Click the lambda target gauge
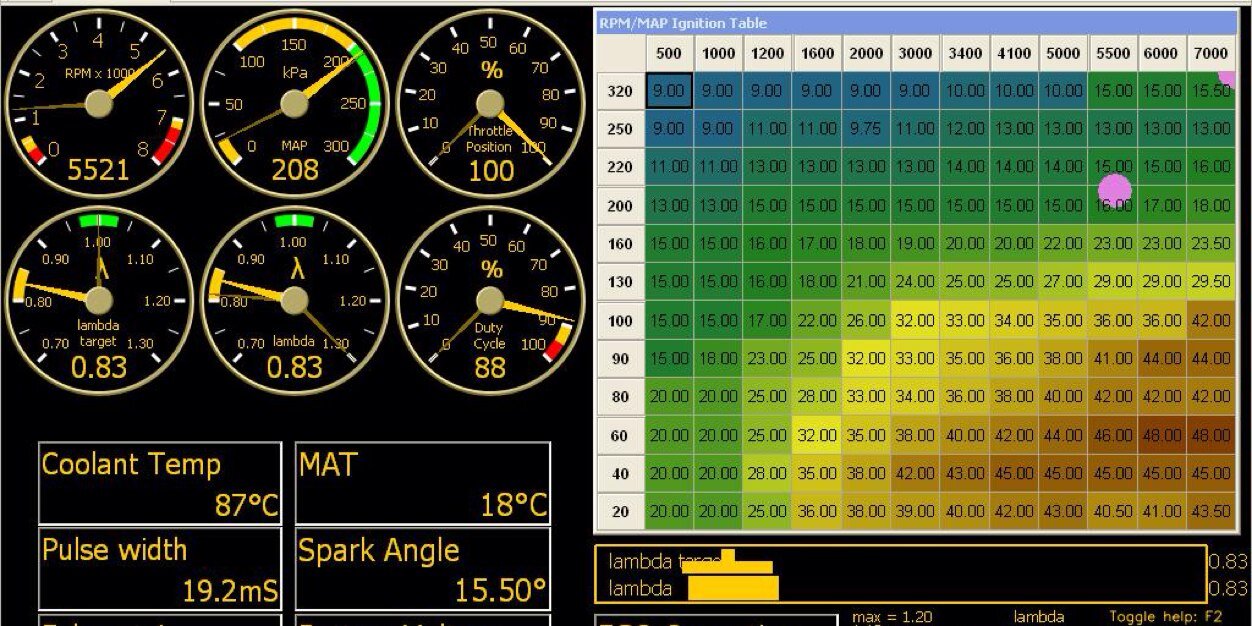 click(98, 300)
